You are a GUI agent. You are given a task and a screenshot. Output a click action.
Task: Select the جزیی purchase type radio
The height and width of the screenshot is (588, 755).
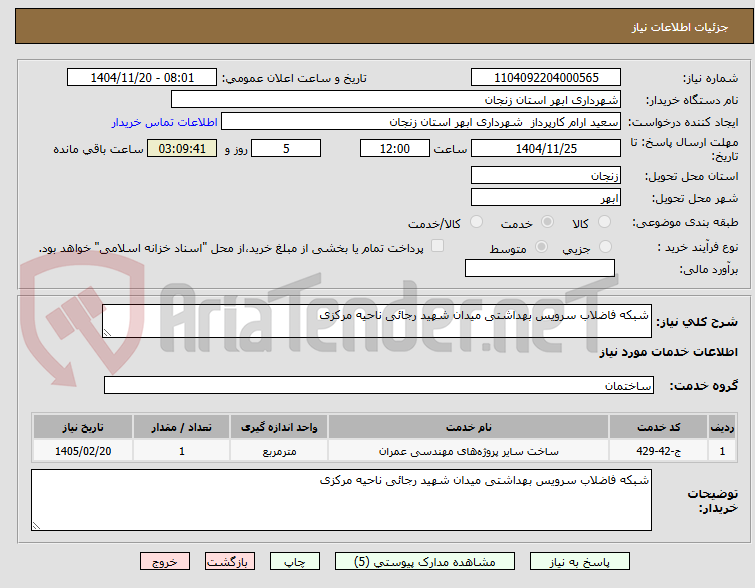click(605, 247)
